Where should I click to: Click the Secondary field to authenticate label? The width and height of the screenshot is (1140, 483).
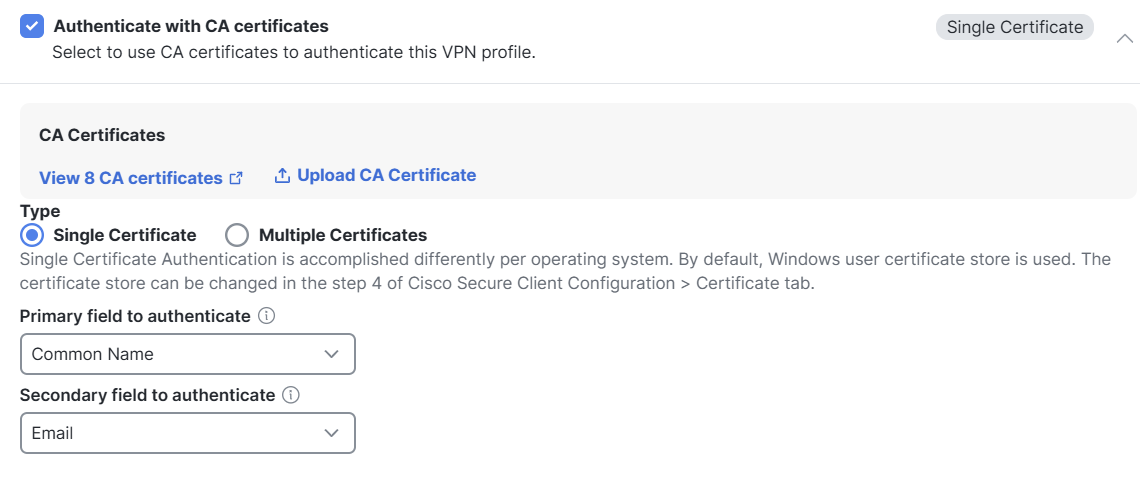pyautogui.click(x=147, y=395)
